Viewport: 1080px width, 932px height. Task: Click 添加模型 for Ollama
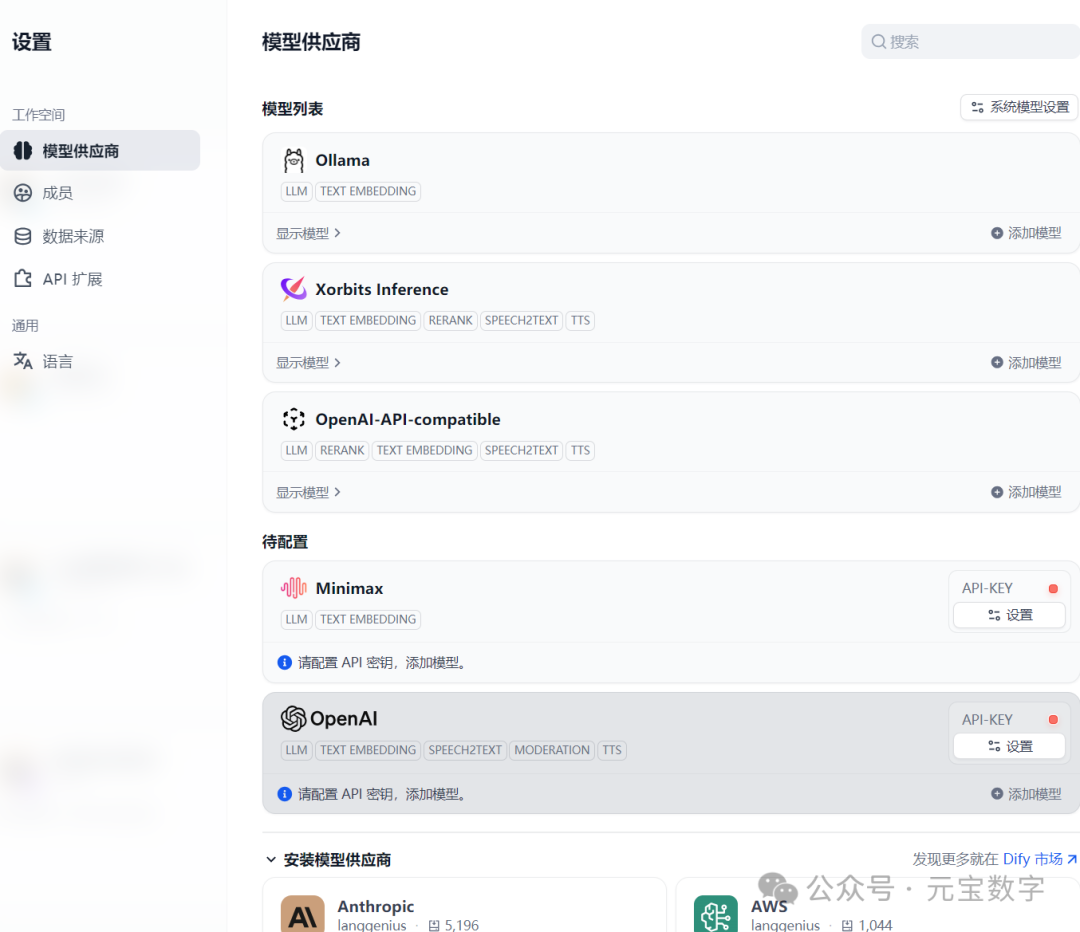pyautogui.click(x=1026, y=233)
